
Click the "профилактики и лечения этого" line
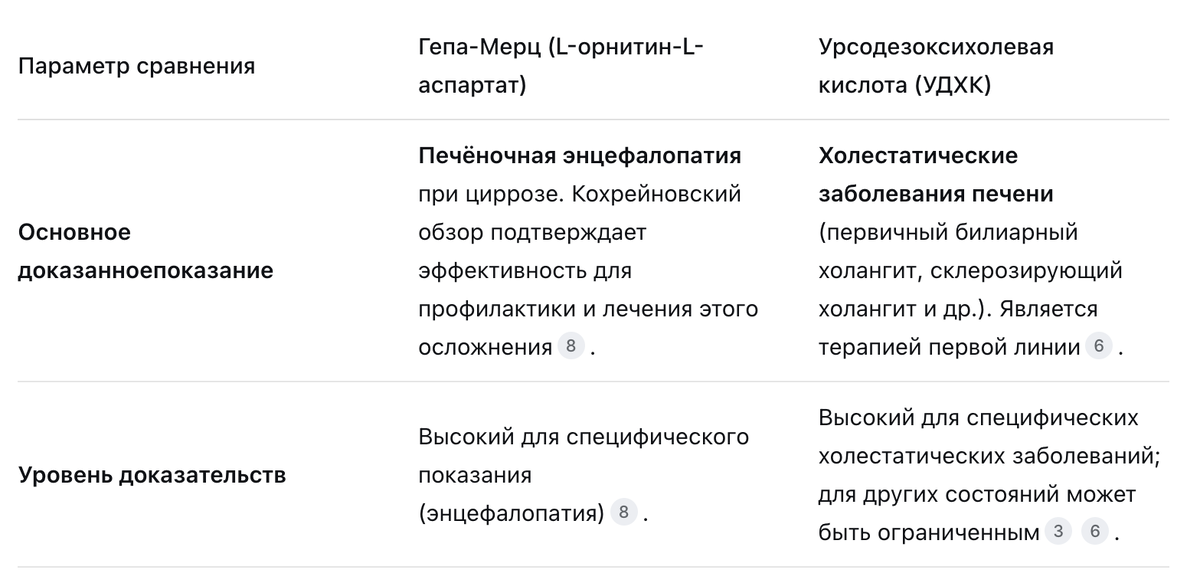(588, 308)
